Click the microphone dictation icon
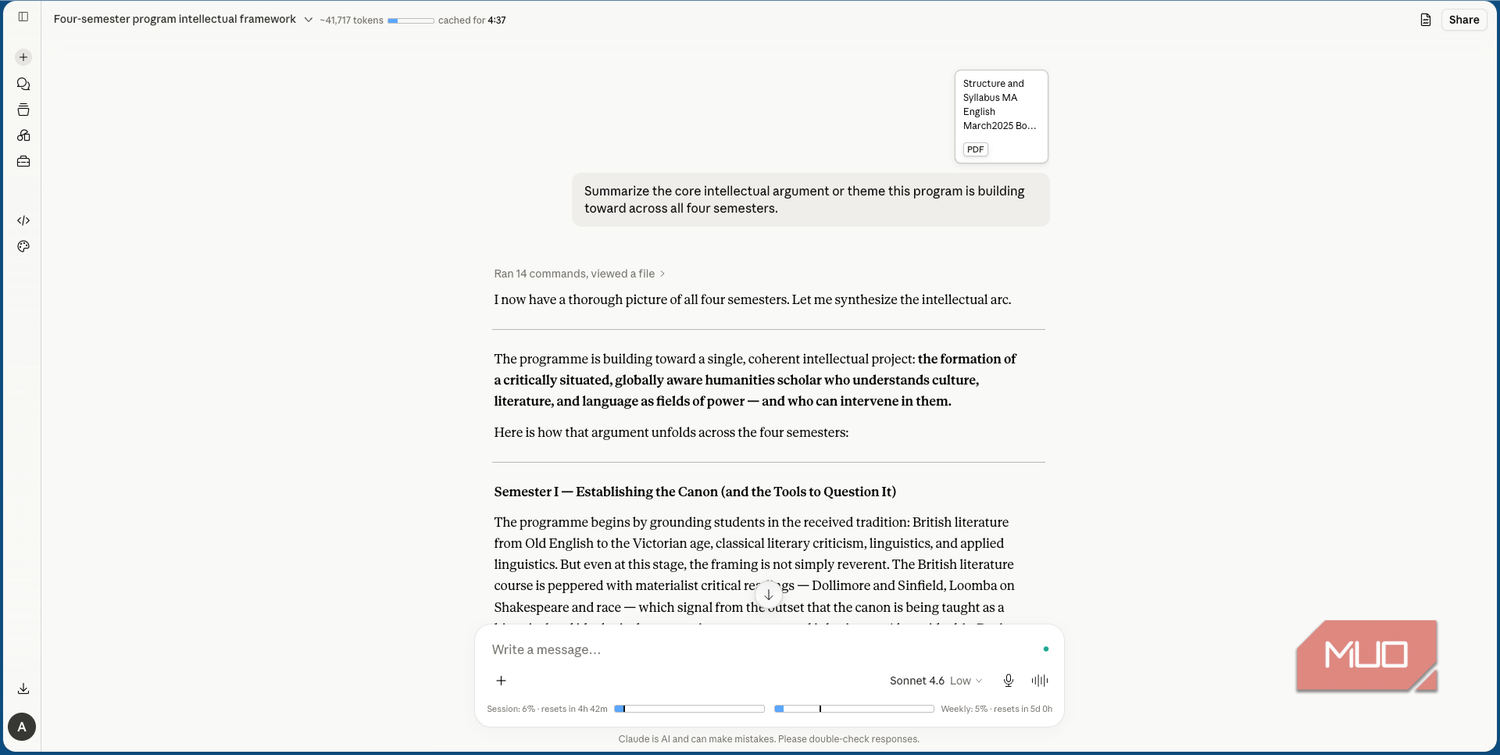This screenshot has width=1500, height=755. [1008, 681]
